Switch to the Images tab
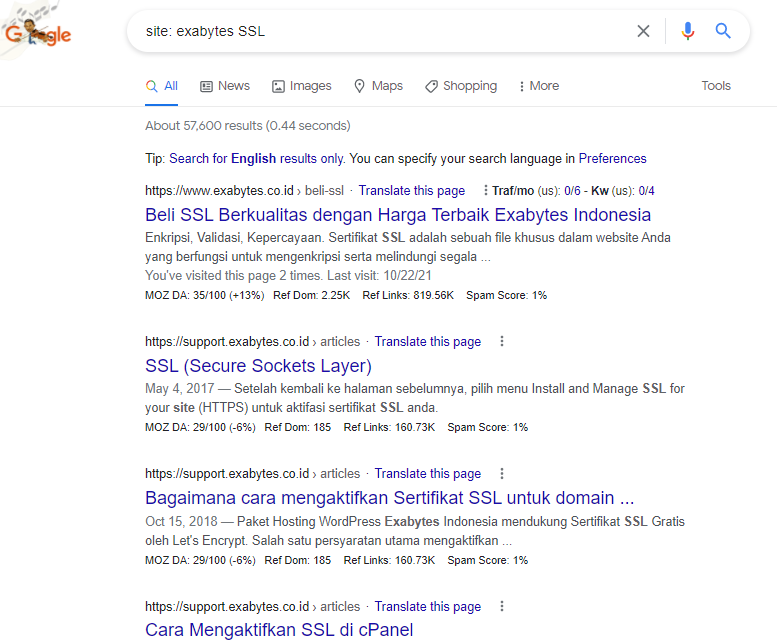 301,86
